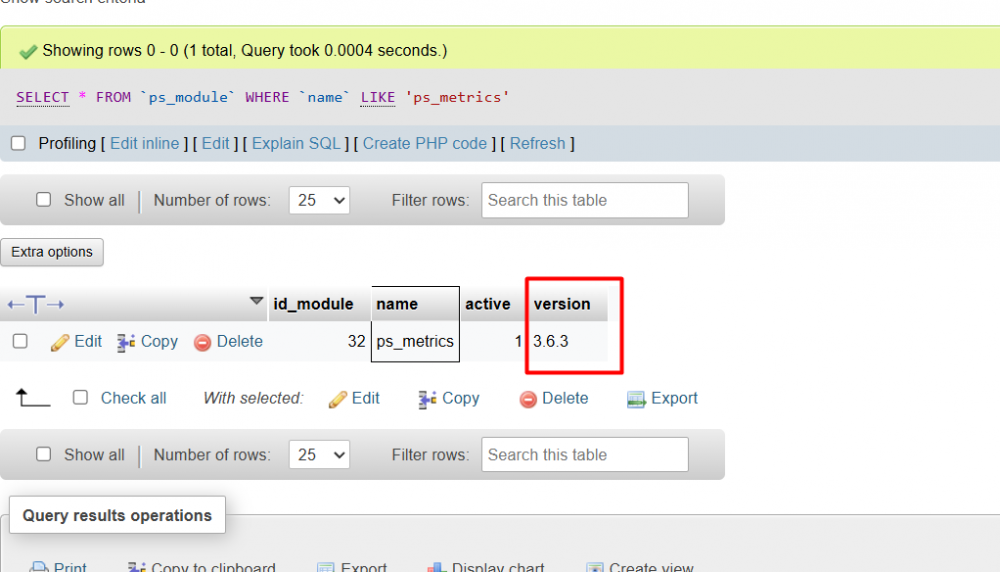The height and width of the screenshot is (572, 1000).
Task: Sort by name column header
Action: 397,304
